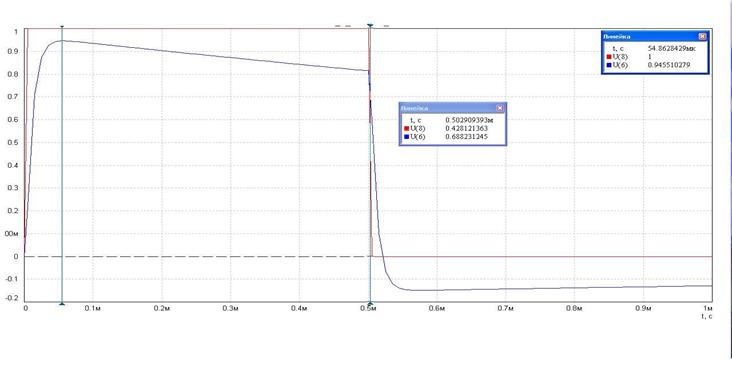732x390 pixels.
Task: Close the ruler window showing 54.8628429мк
Action: coord(702,36)
